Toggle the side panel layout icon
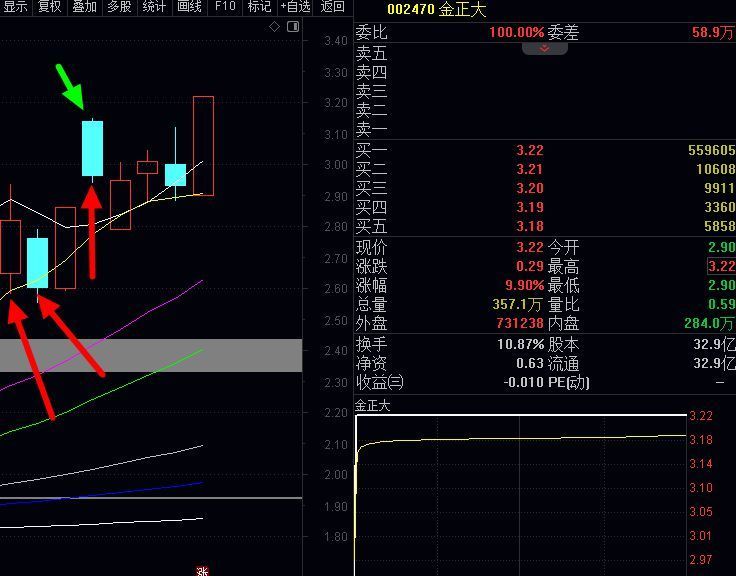736x576 pixels. 292,27
